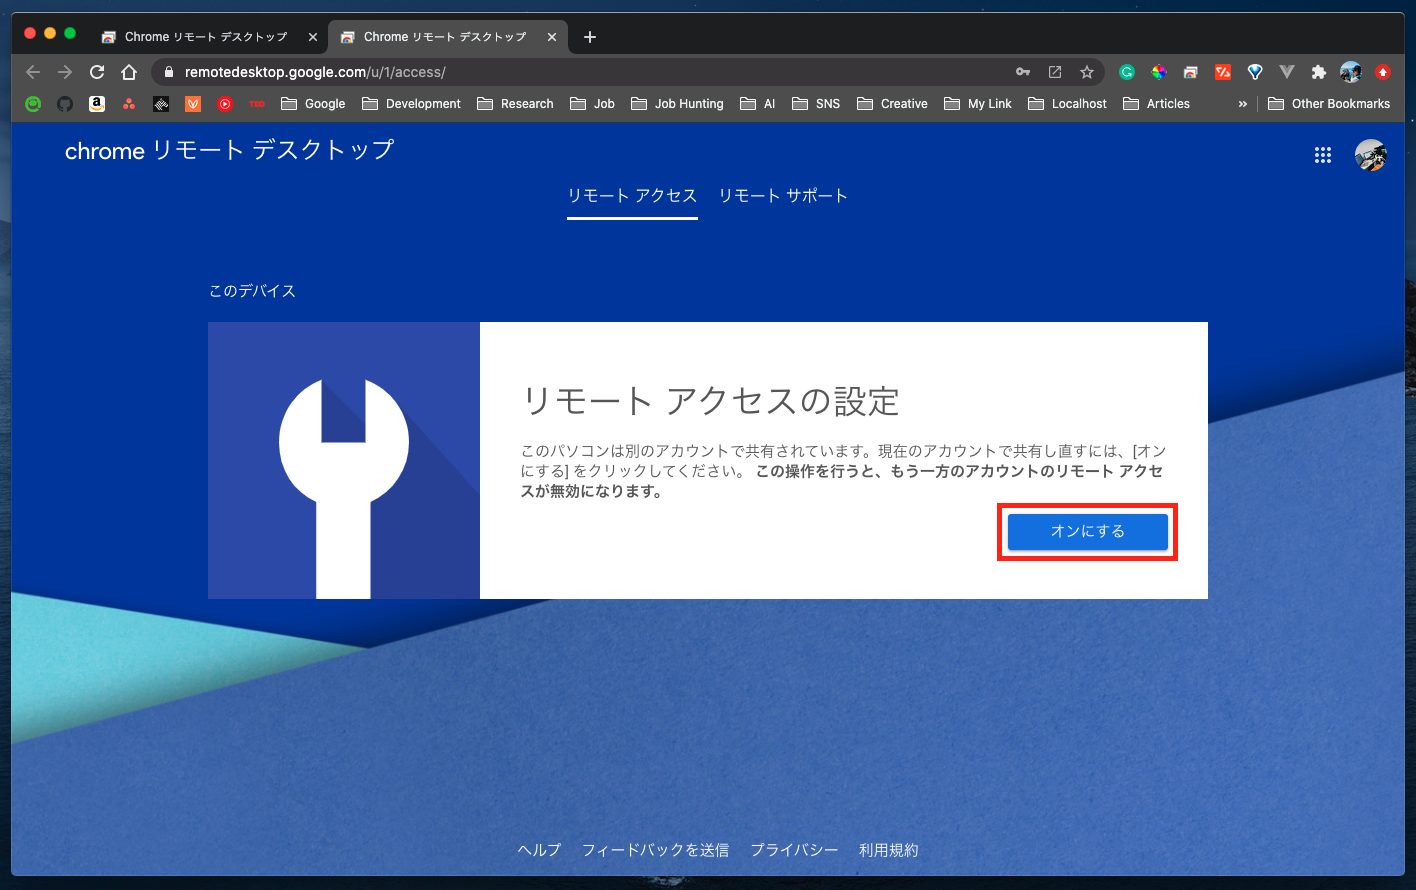Screen dimensions: 1416x890
Task: Expand the Creative bookmarks folder
Action: point(892,104)
